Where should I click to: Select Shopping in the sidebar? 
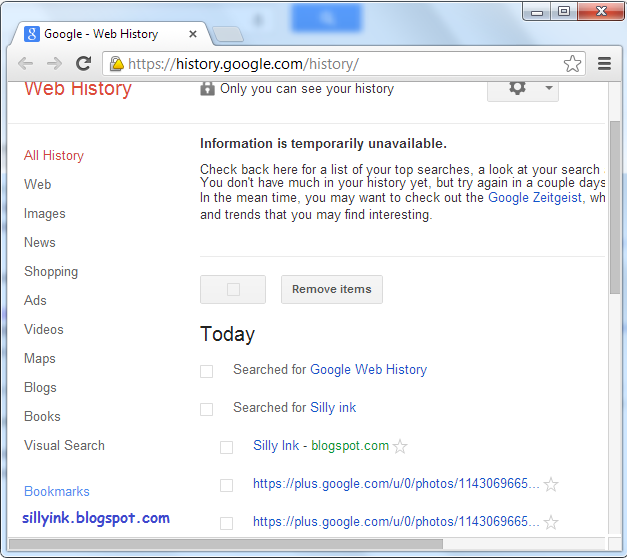pyautogui.click(x=51, y=272)
